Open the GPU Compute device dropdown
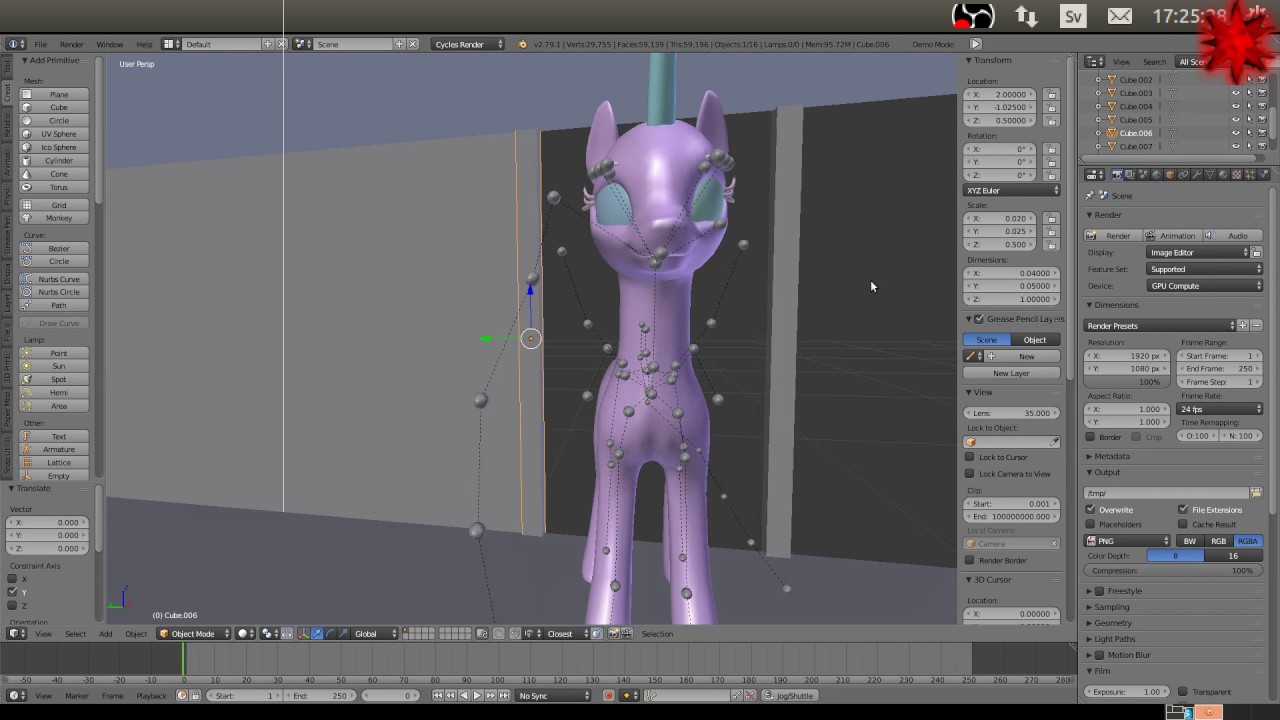1280x720 pixels. tap(1204, 286)
